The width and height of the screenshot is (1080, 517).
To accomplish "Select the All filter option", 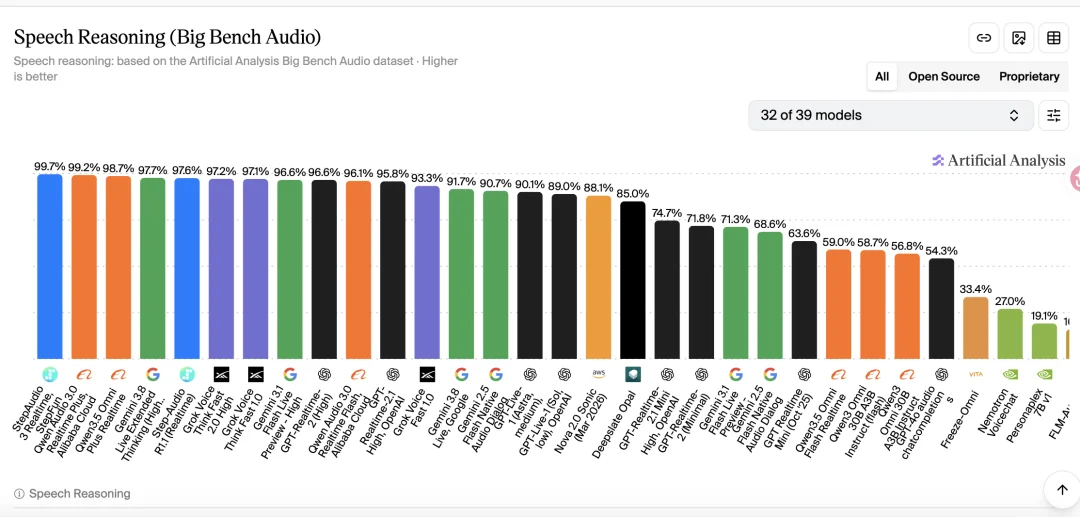I will click(x=882, y=76).
